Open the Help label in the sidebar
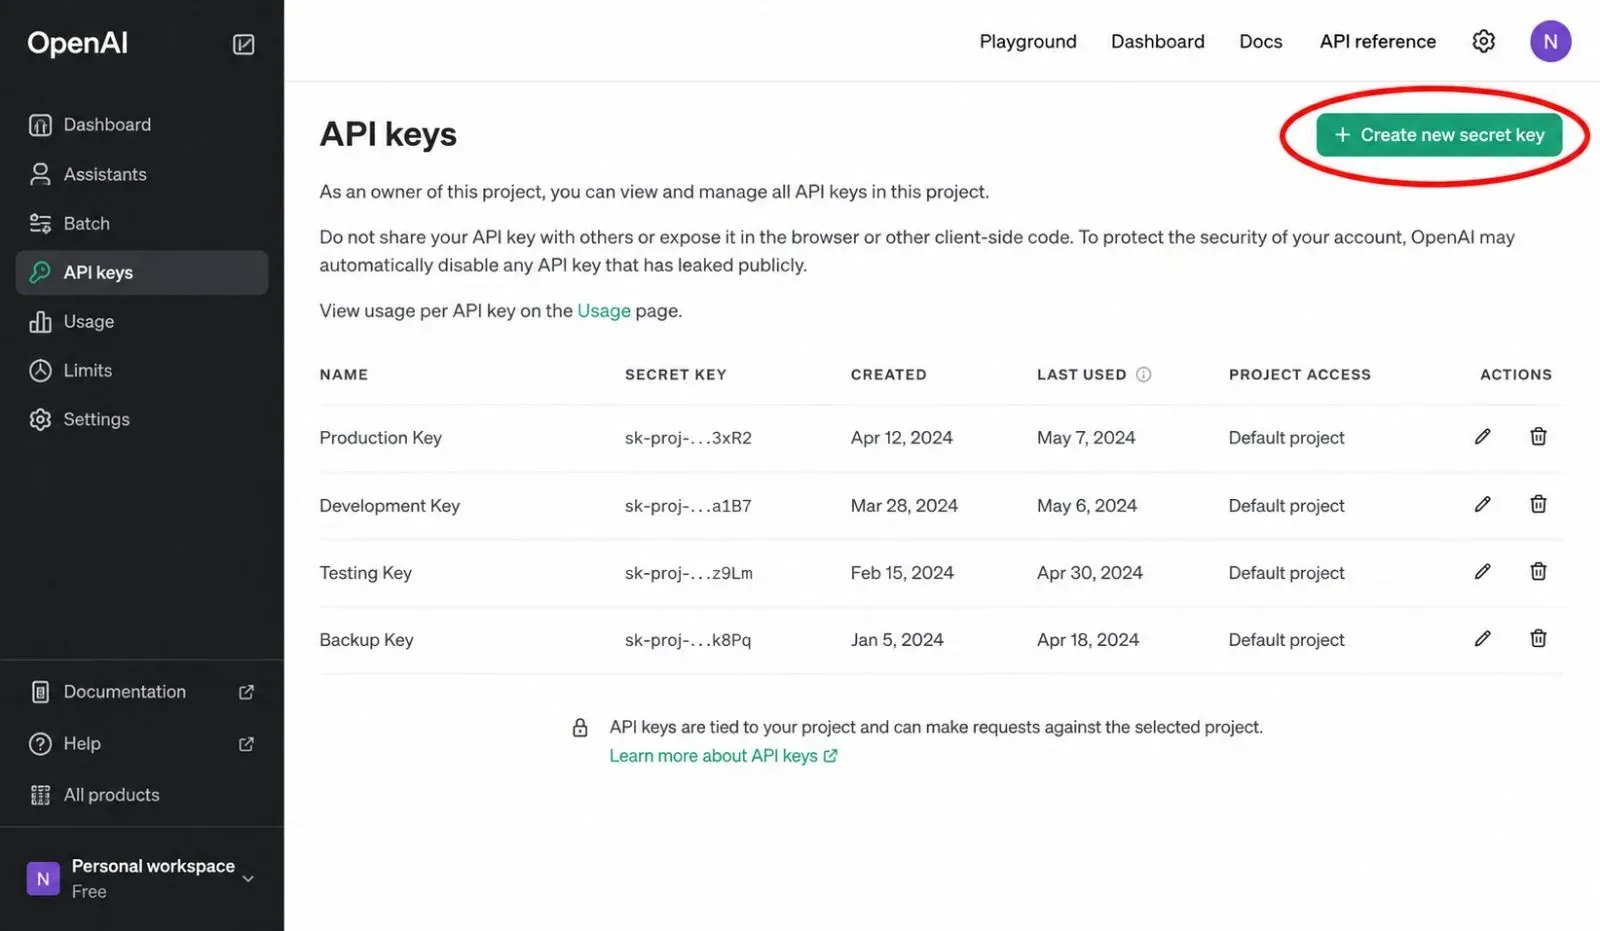Screen dimensions: 1600x931 (82, 744)
